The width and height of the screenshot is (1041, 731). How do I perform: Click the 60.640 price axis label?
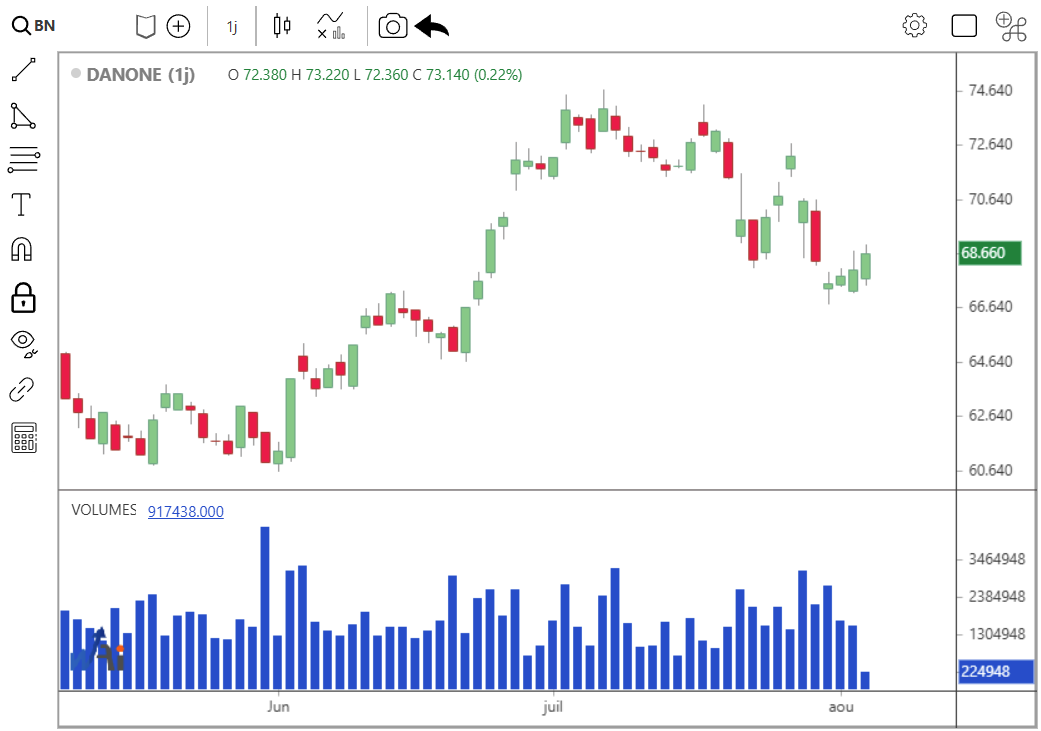click(990, 470)
